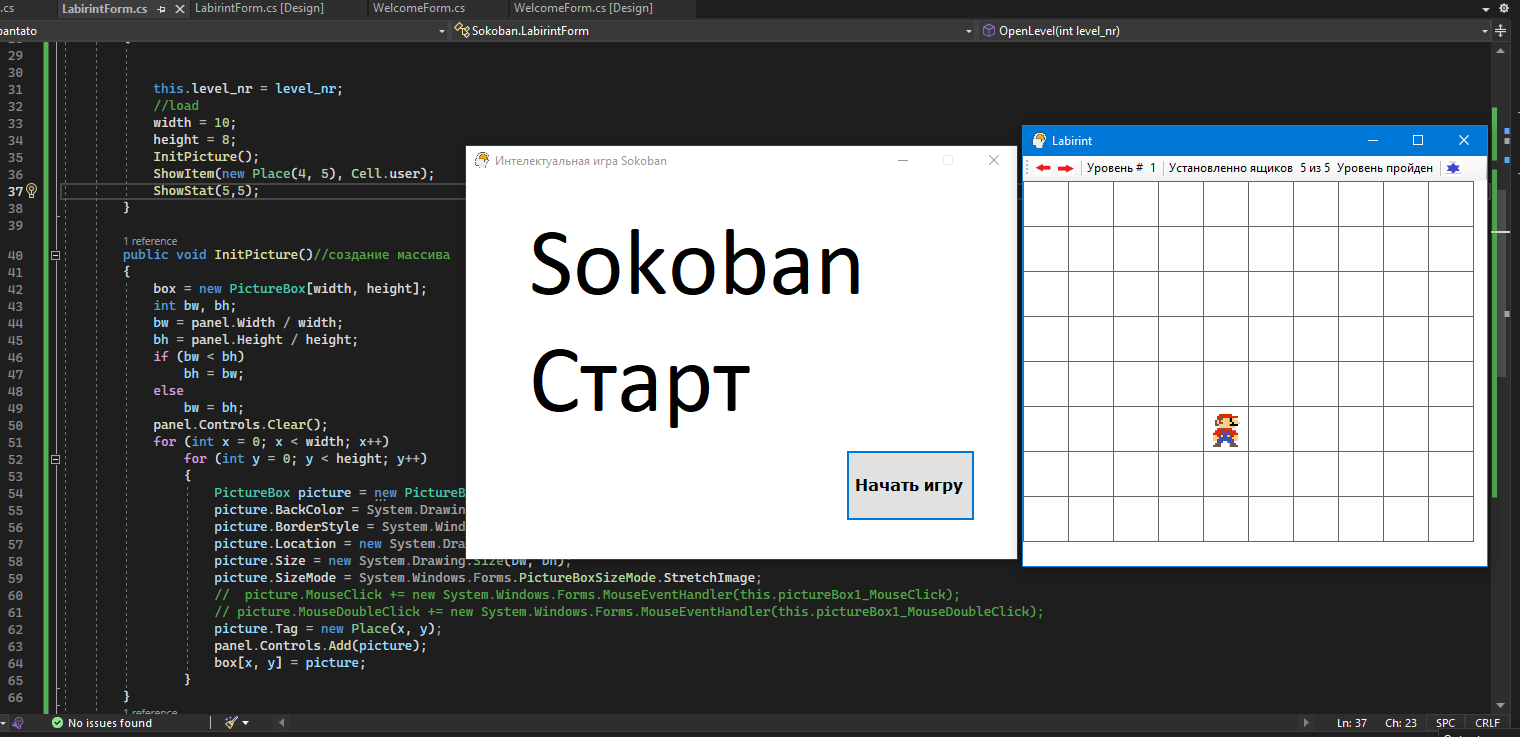Close the Sokoban welcome window
The width and height of the screenshot is (1520, 737).
tap(994, 160)
